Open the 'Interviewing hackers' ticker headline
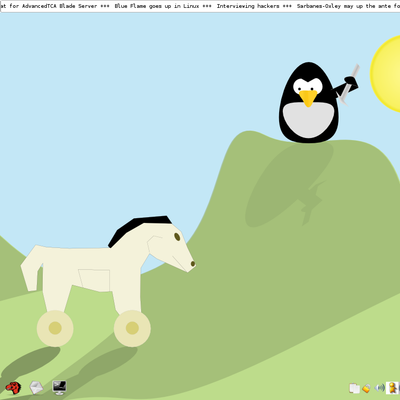Image resolution: width=400 pixels, height=400 pixels. [248, 6]
